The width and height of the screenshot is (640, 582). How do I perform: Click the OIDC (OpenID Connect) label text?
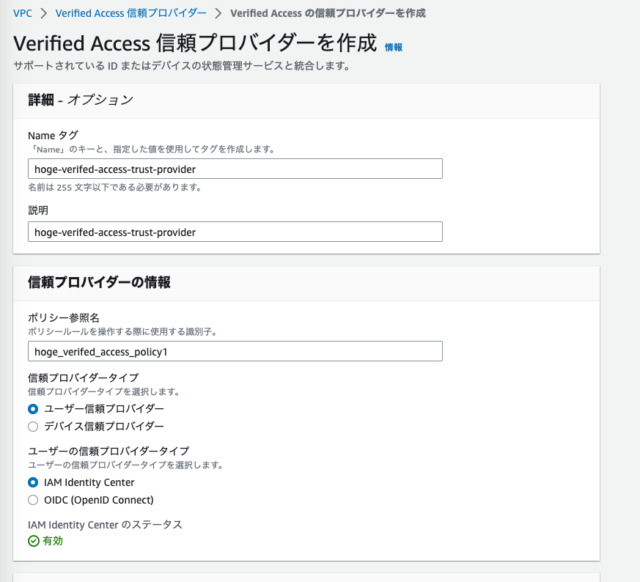[x=99, y=500]
